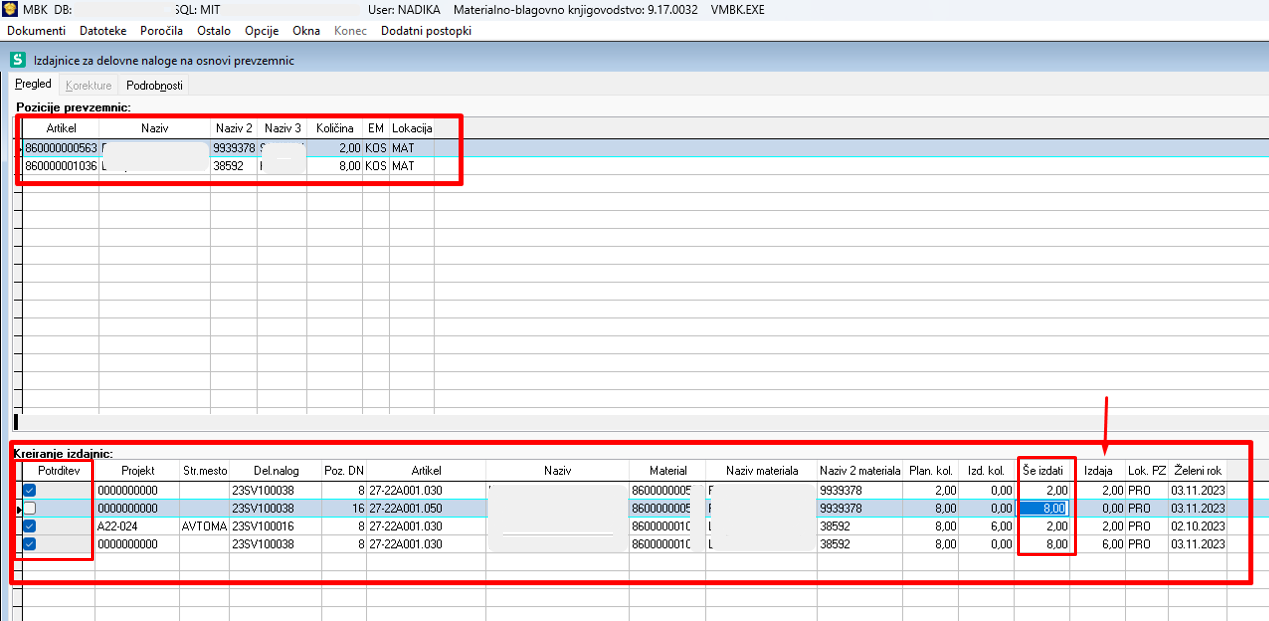Click the Del.nalog column header
This screenshot has height=621, width=1269.
(x=276, y=470)
